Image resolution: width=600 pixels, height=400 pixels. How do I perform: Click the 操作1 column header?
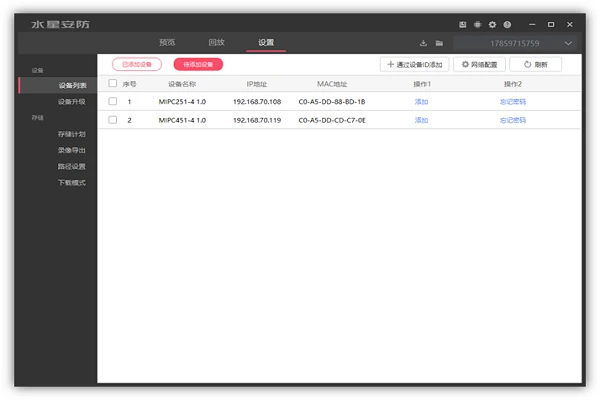pyautogui.click(x=422, y=84)
